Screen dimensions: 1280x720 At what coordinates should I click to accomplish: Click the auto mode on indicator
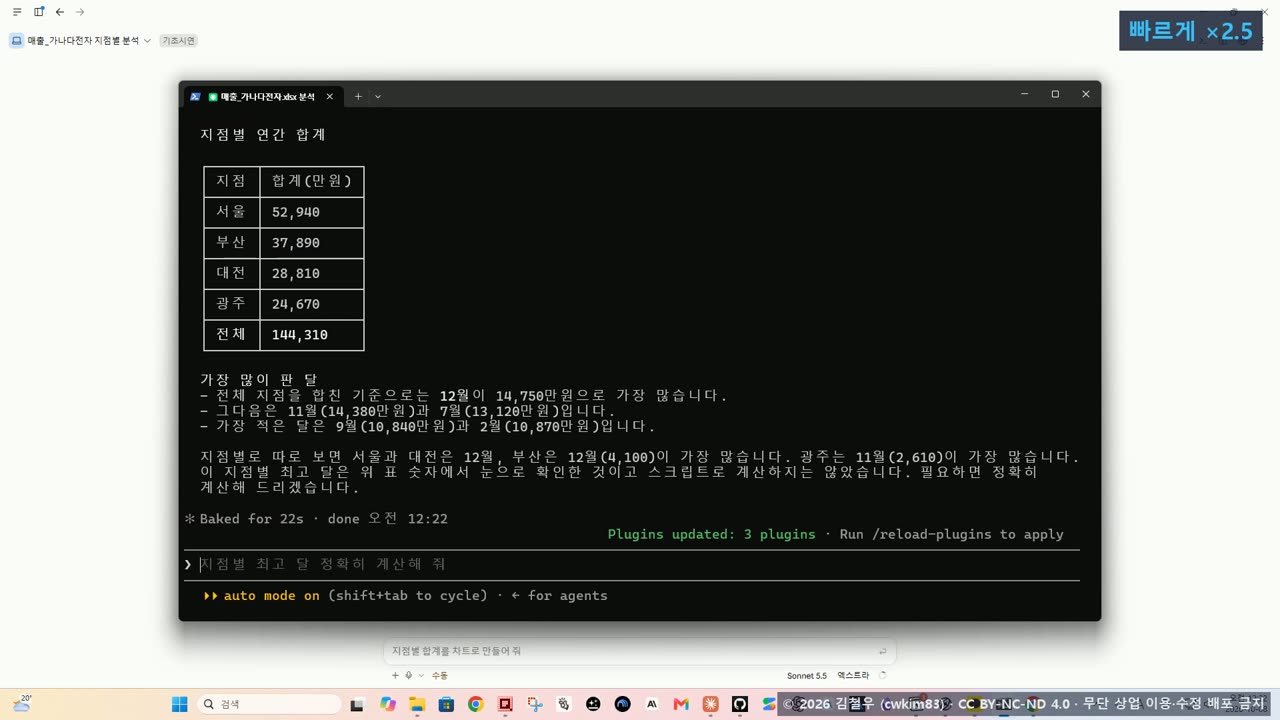point(271,595)
